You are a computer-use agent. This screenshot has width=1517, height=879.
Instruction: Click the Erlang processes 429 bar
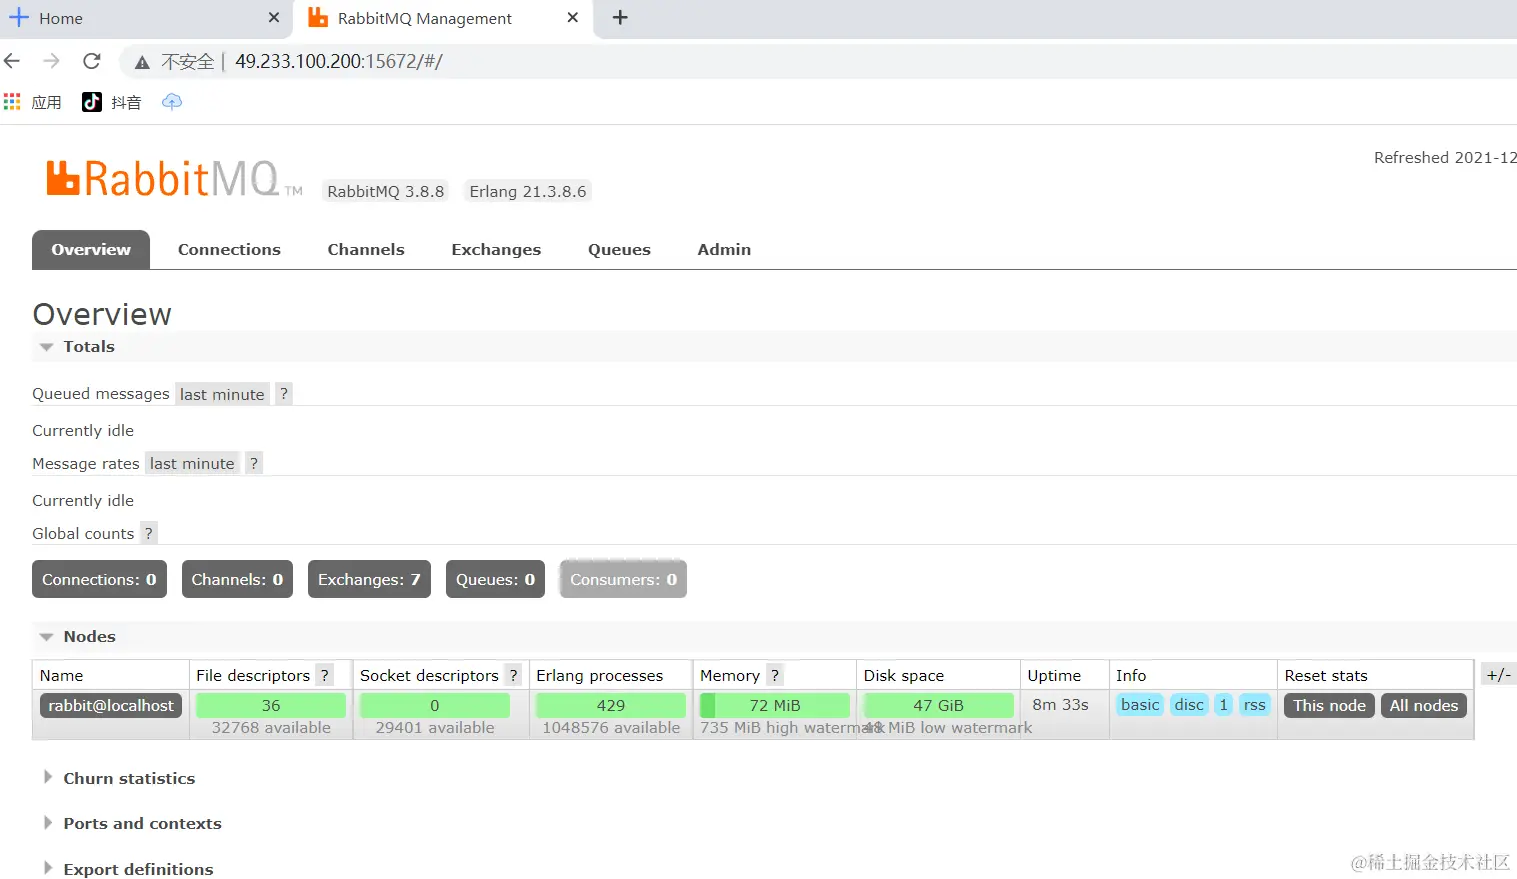coord(611,705)
